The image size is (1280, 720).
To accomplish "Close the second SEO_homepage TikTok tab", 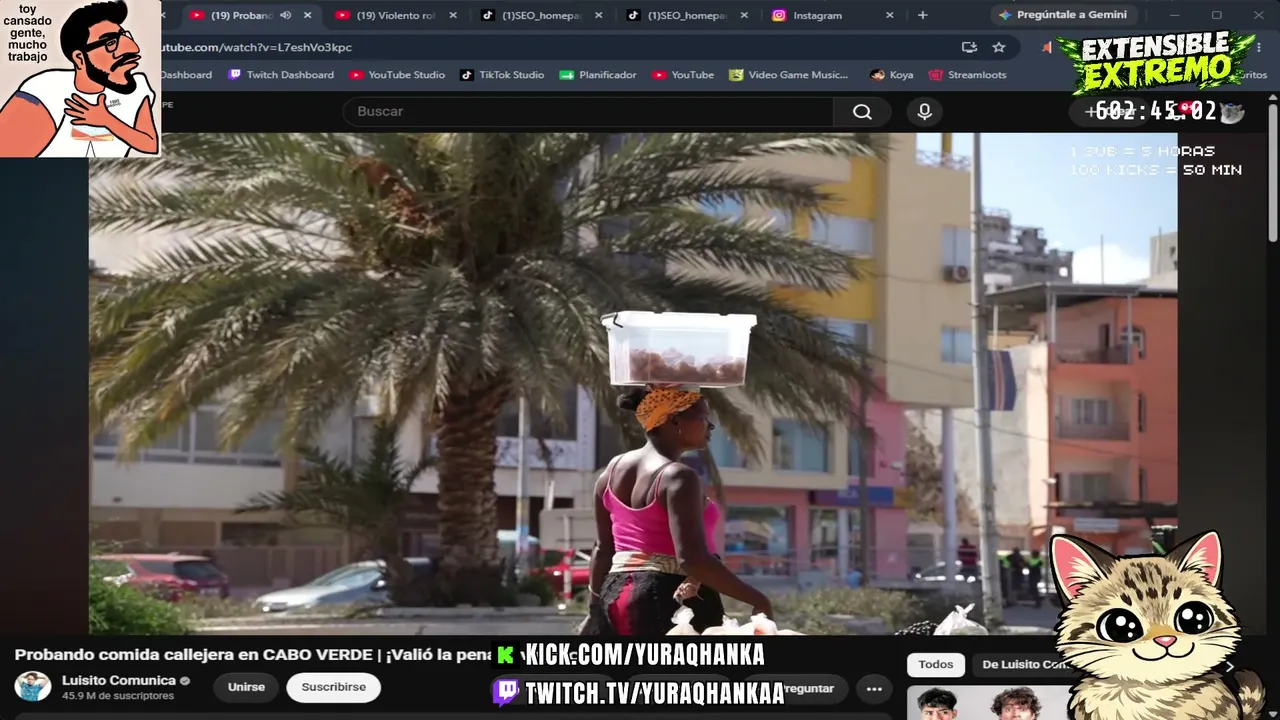I will tap(744, 15).
